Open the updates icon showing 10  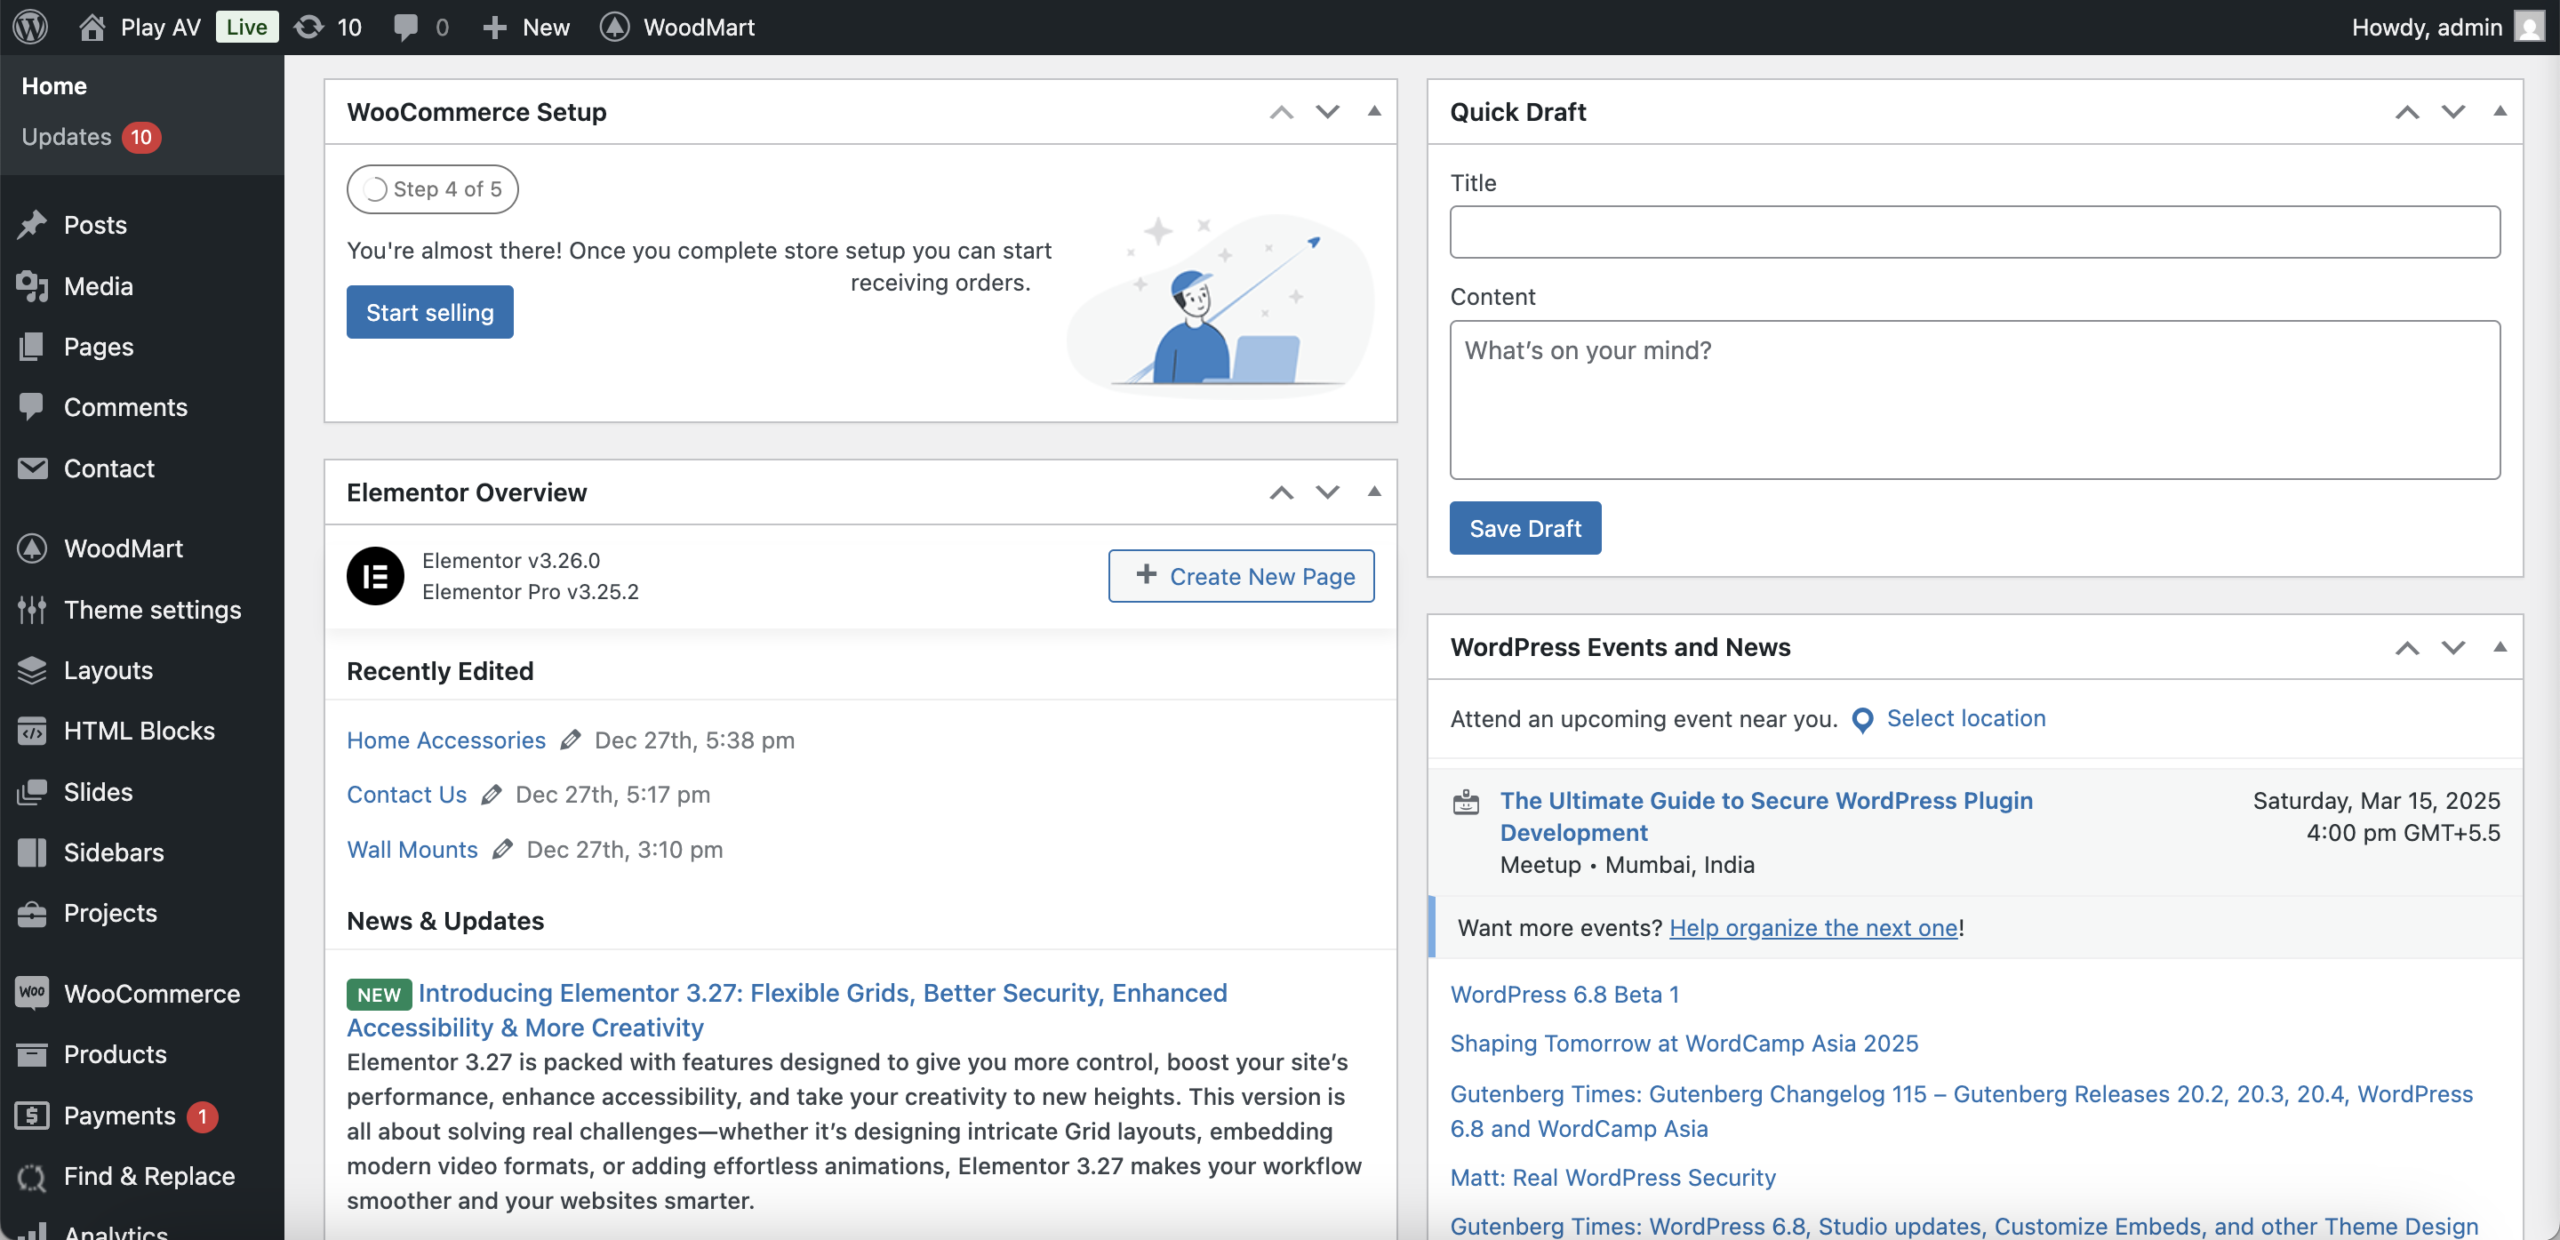click(x=309, y=27)
